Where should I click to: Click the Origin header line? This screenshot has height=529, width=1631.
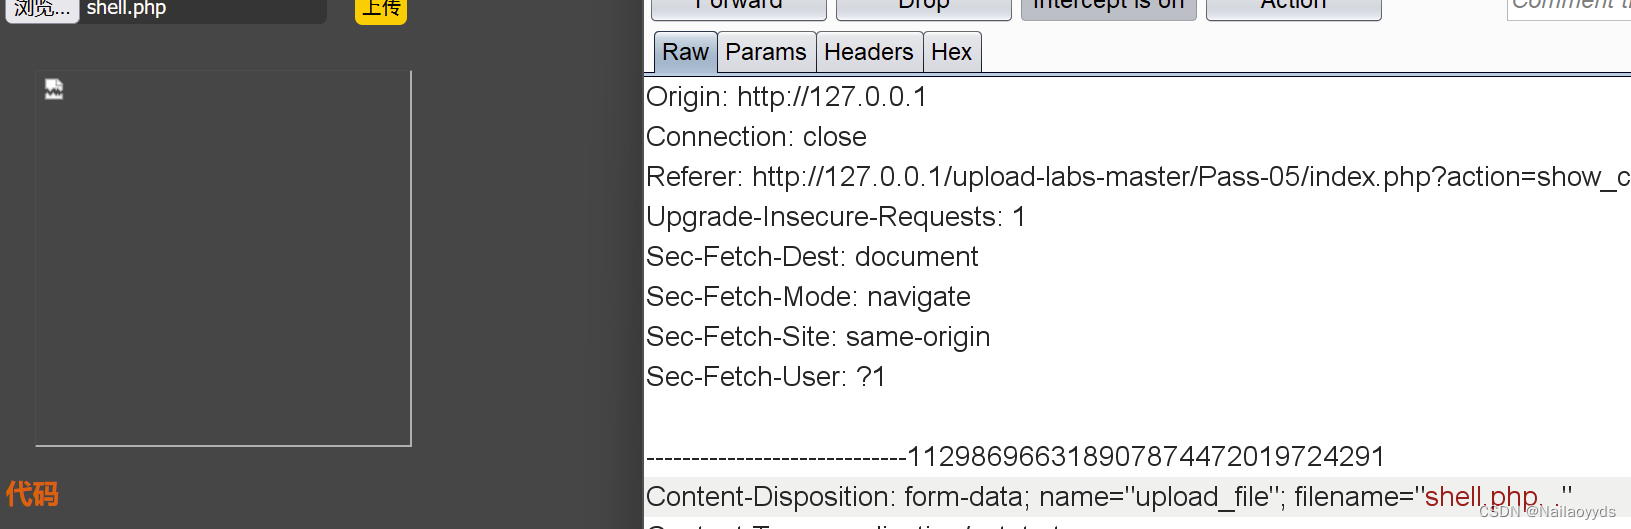[786, 97]
